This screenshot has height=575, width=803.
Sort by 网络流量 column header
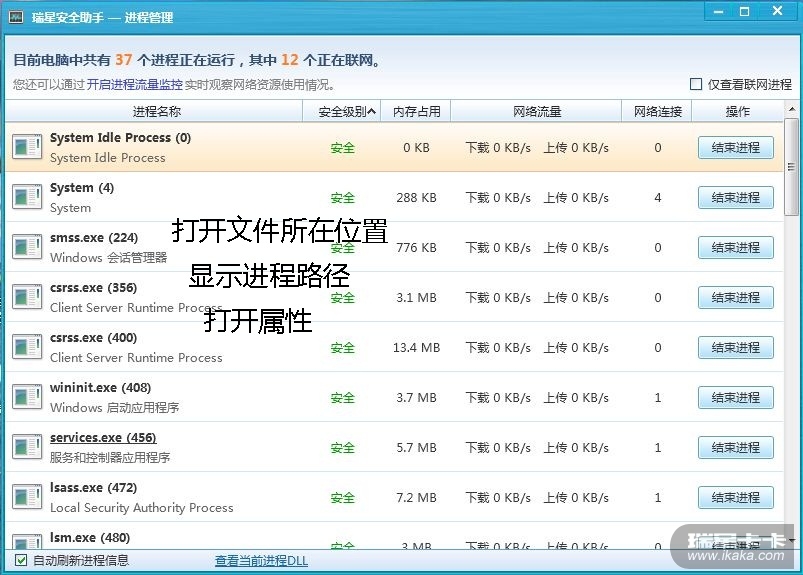536,111
